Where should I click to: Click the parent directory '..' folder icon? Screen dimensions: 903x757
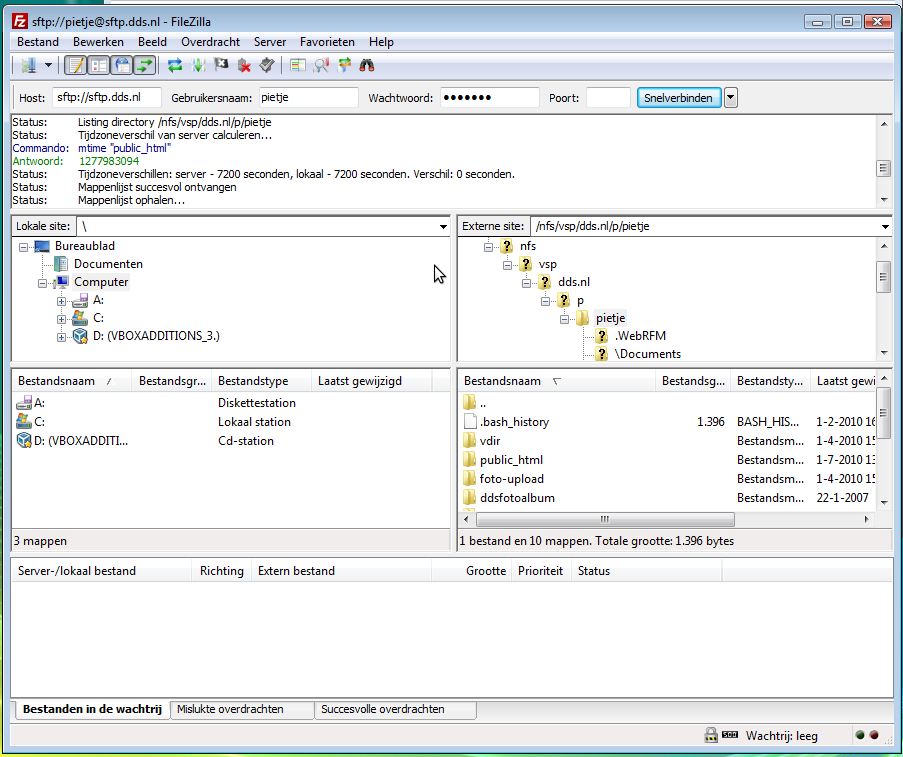pos(470,403)
